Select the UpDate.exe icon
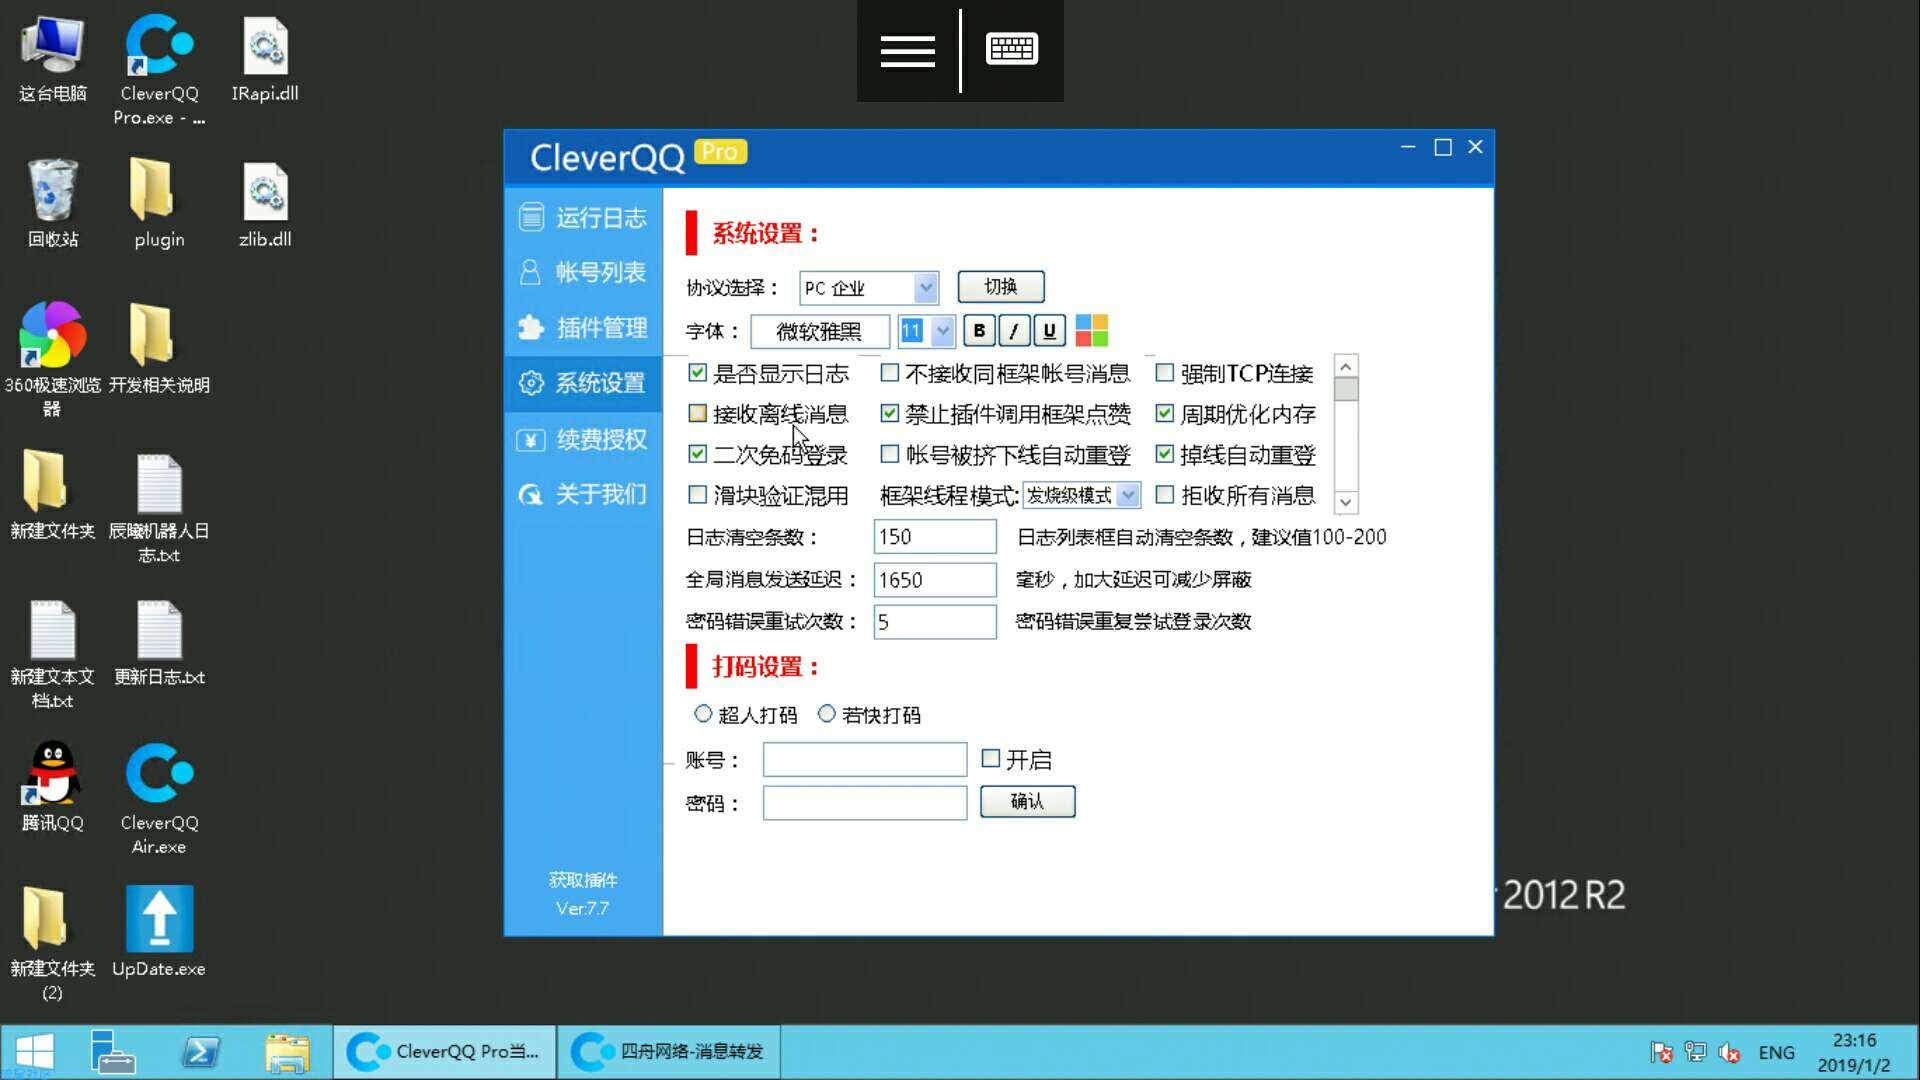This screenshot has height=1080, width=1920. coord(159,933)
